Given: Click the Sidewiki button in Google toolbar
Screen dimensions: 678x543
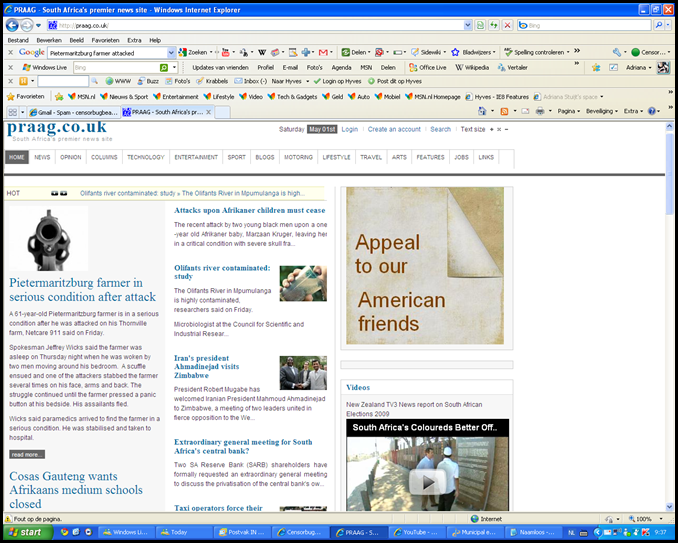Looking at the screenshot, I should coord(426,52).
